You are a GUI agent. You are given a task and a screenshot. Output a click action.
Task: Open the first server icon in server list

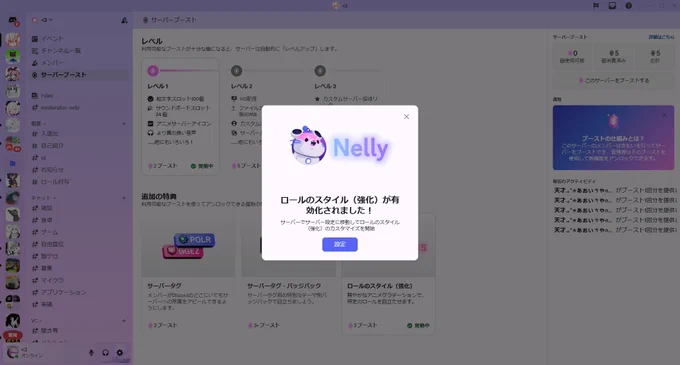(13, 40)
